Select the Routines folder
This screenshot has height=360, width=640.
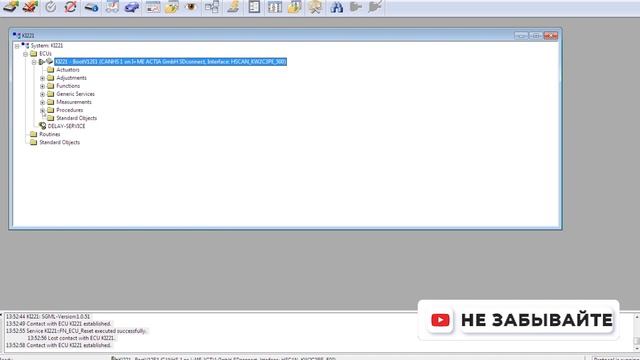click(x=49, y=134)
